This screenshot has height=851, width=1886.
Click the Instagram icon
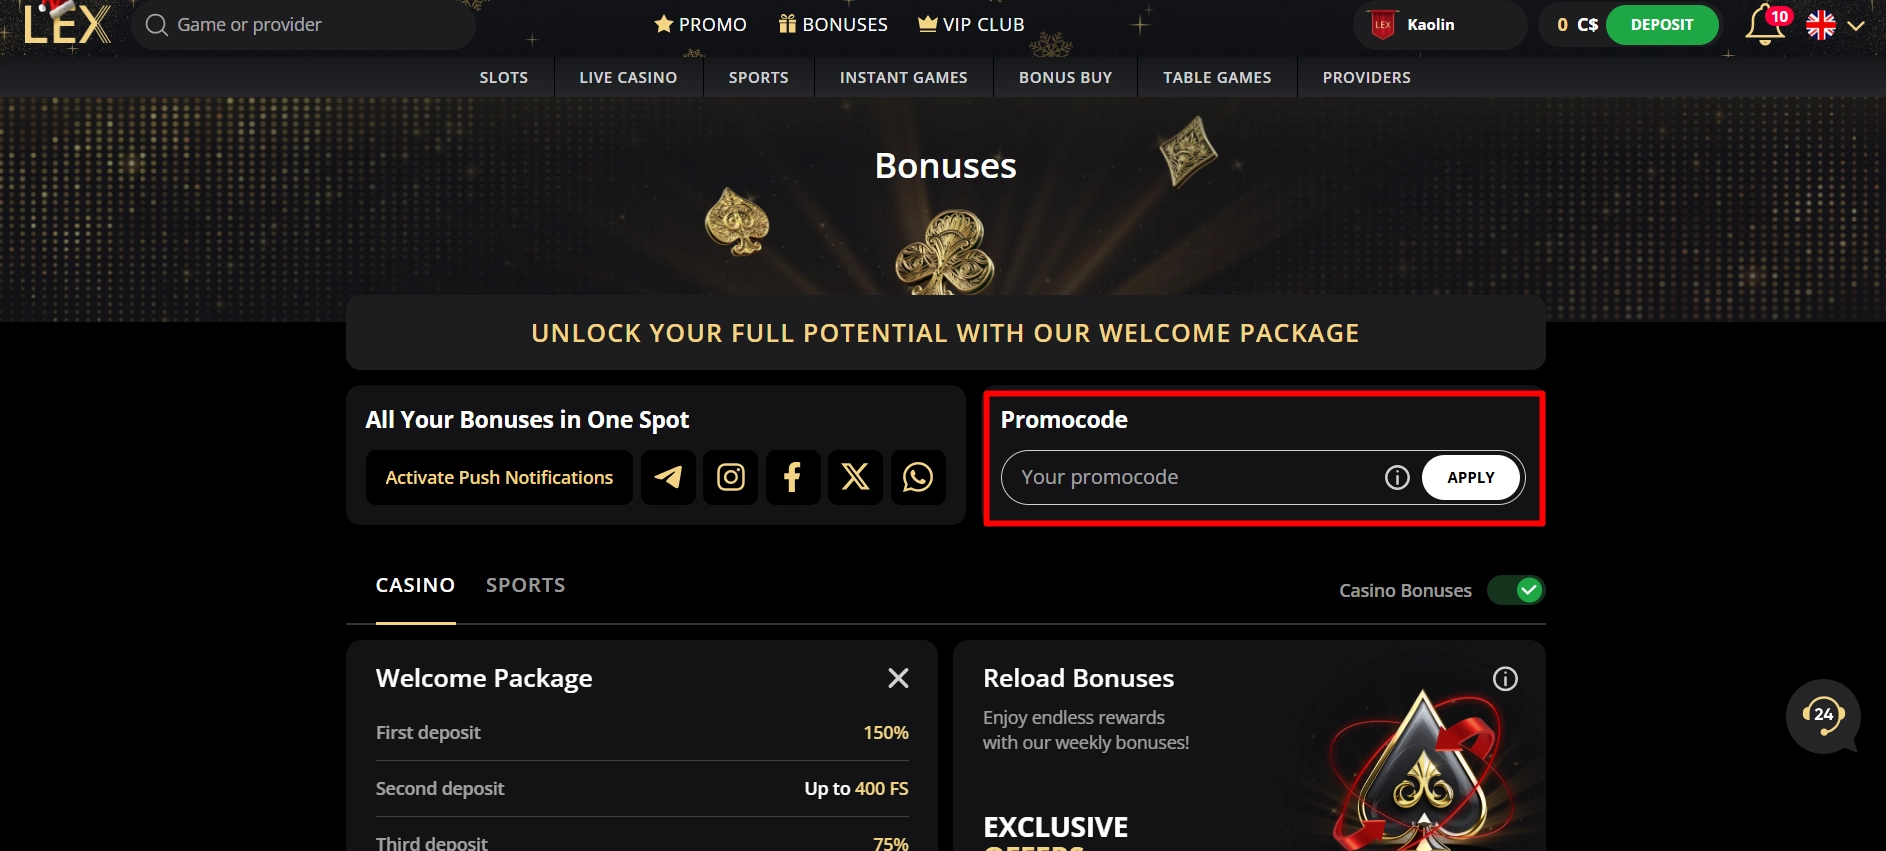tap(730, 477)
